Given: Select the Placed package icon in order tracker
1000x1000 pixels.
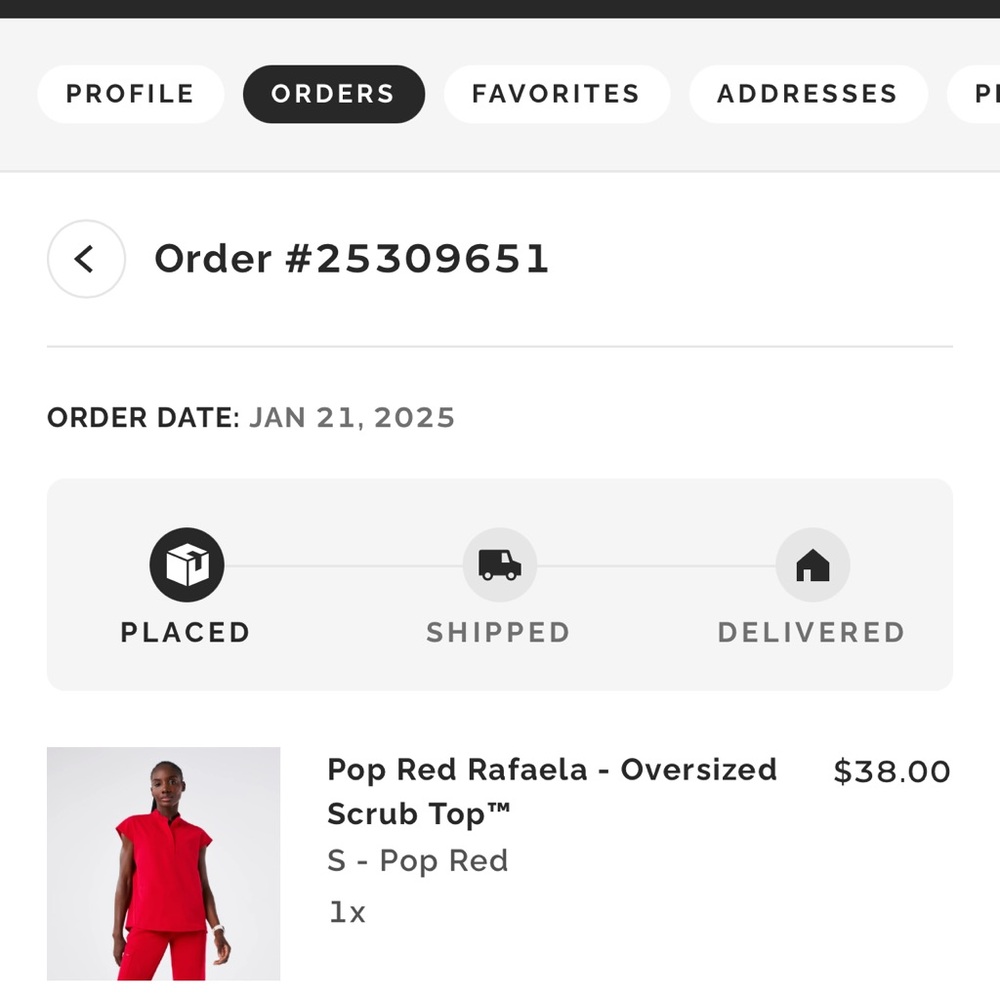Looking at the screenshot, I should tap(185, 563).
